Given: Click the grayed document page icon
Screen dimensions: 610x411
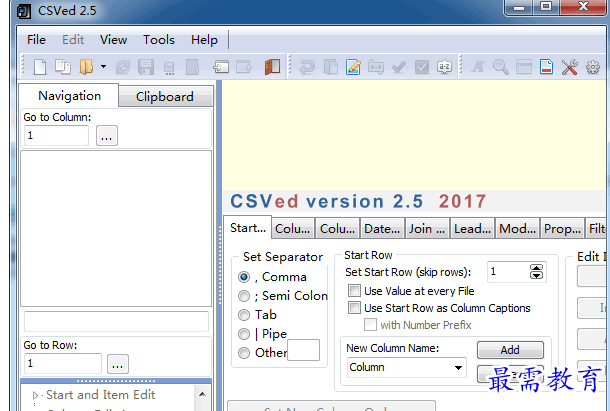Looking at the screenshot, I should pyautogui.click(x=192, y=67).
